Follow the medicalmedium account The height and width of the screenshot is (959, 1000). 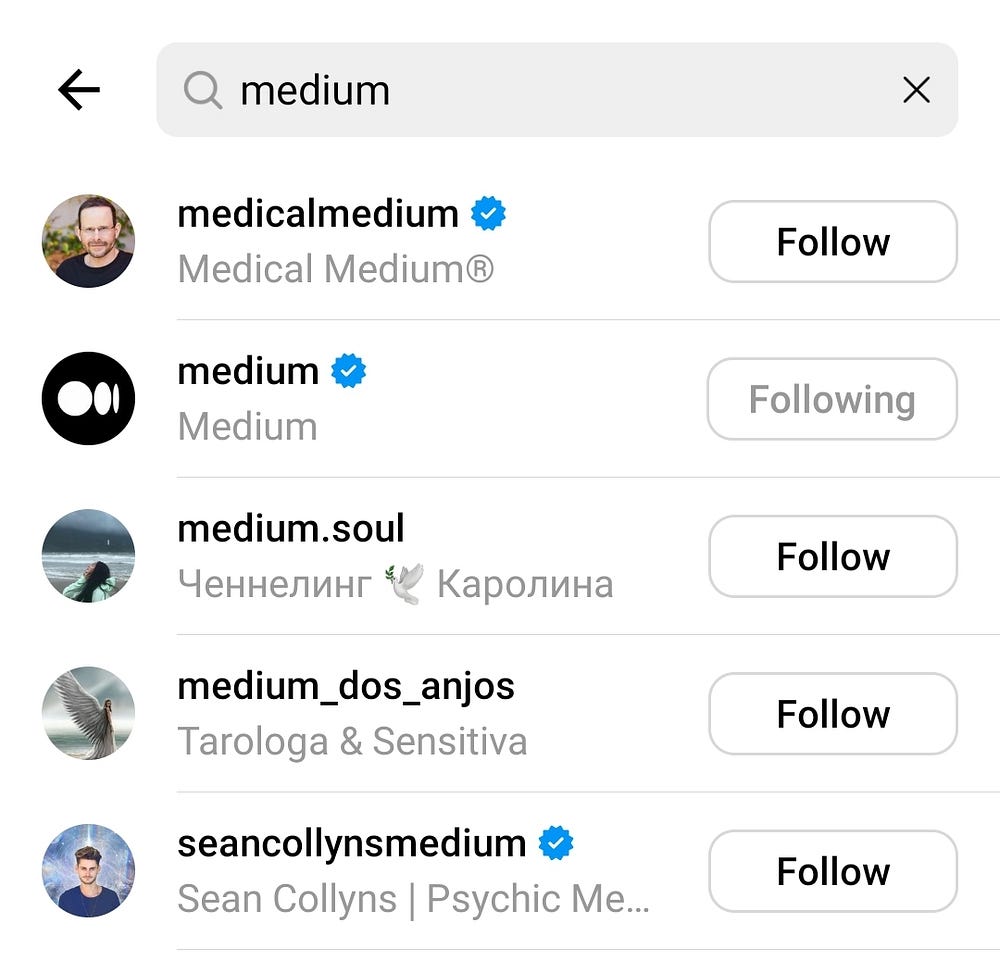click(833, 242)
